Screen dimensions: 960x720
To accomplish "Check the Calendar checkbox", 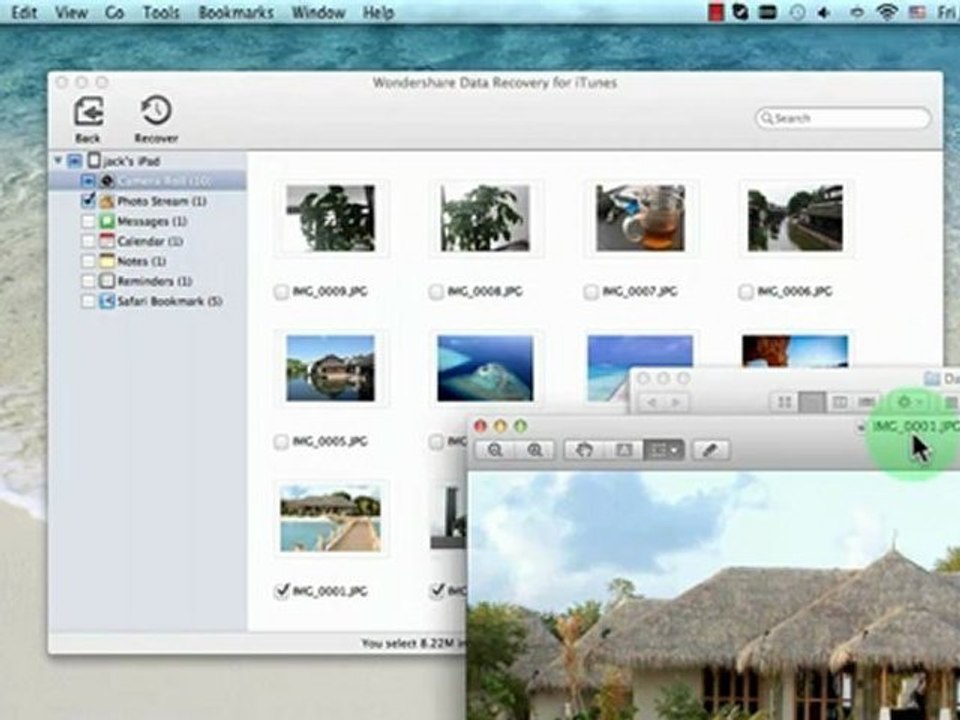I will (x=88, y=241).
